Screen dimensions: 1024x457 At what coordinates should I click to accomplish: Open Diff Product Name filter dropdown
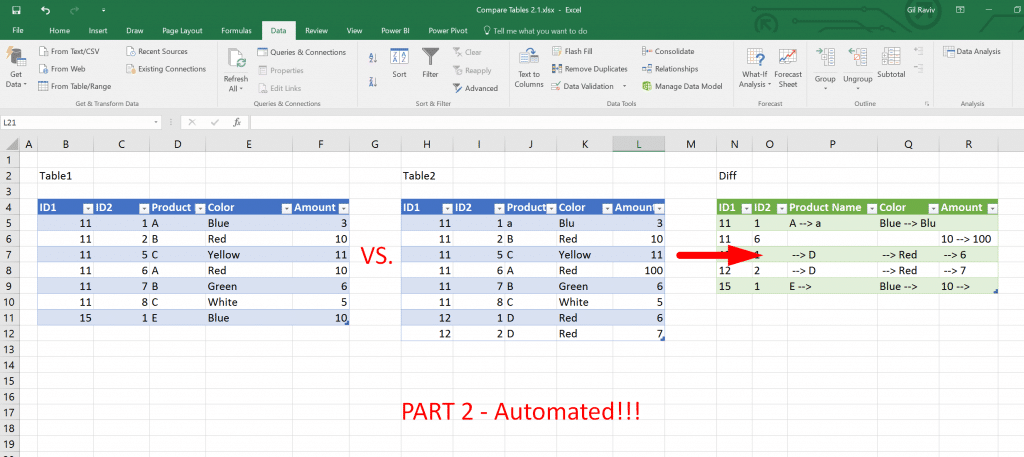pos(871,208)
